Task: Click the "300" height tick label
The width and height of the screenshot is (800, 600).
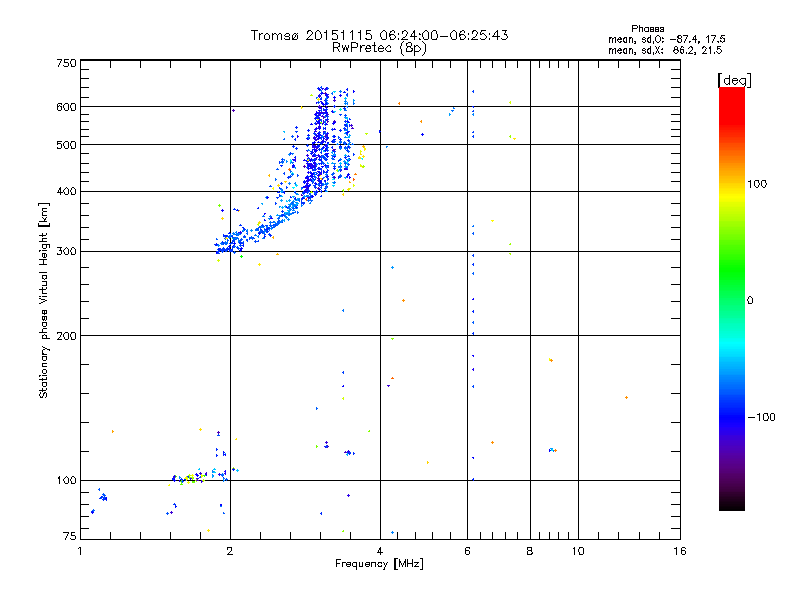Action: (x=66, y=252)
